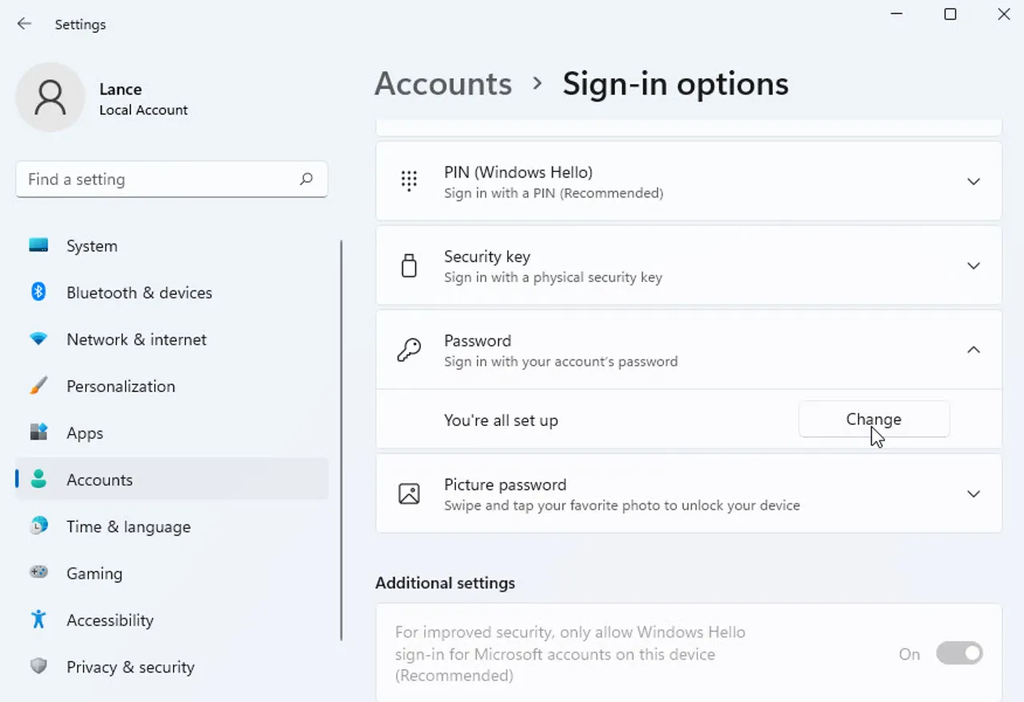Click the Password key icon

(409, 350)
